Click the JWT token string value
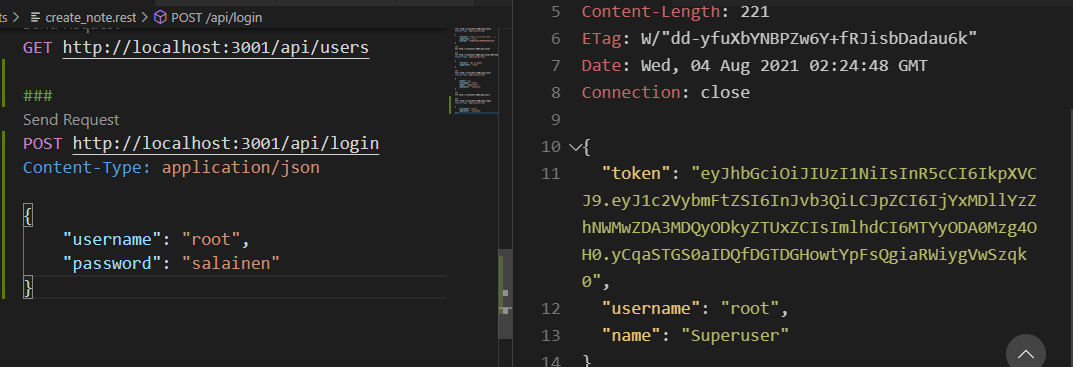Screen dimensions: 1073x367 [809, 227]
